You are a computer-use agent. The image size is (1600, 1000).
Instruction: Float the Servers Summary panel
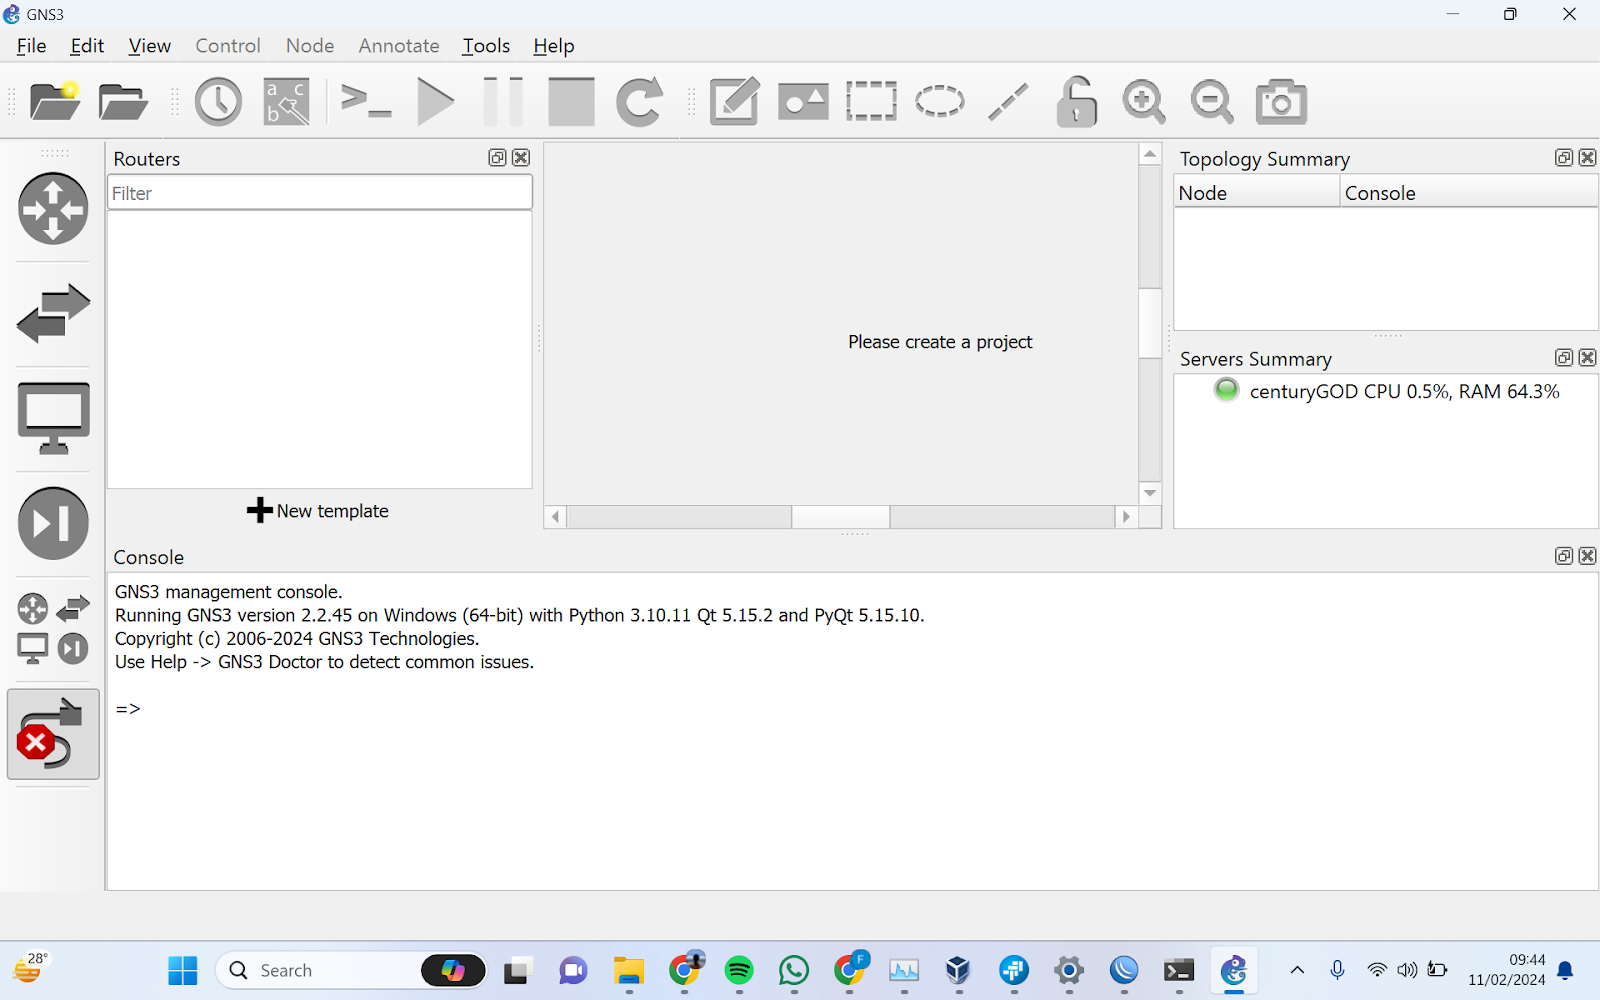point(1564,358)
